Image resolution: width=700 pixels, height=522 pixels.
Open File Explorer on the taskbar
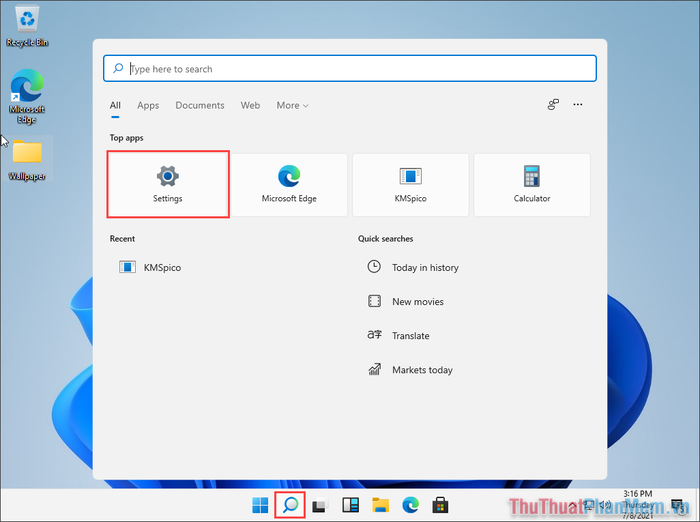point(380,505)
